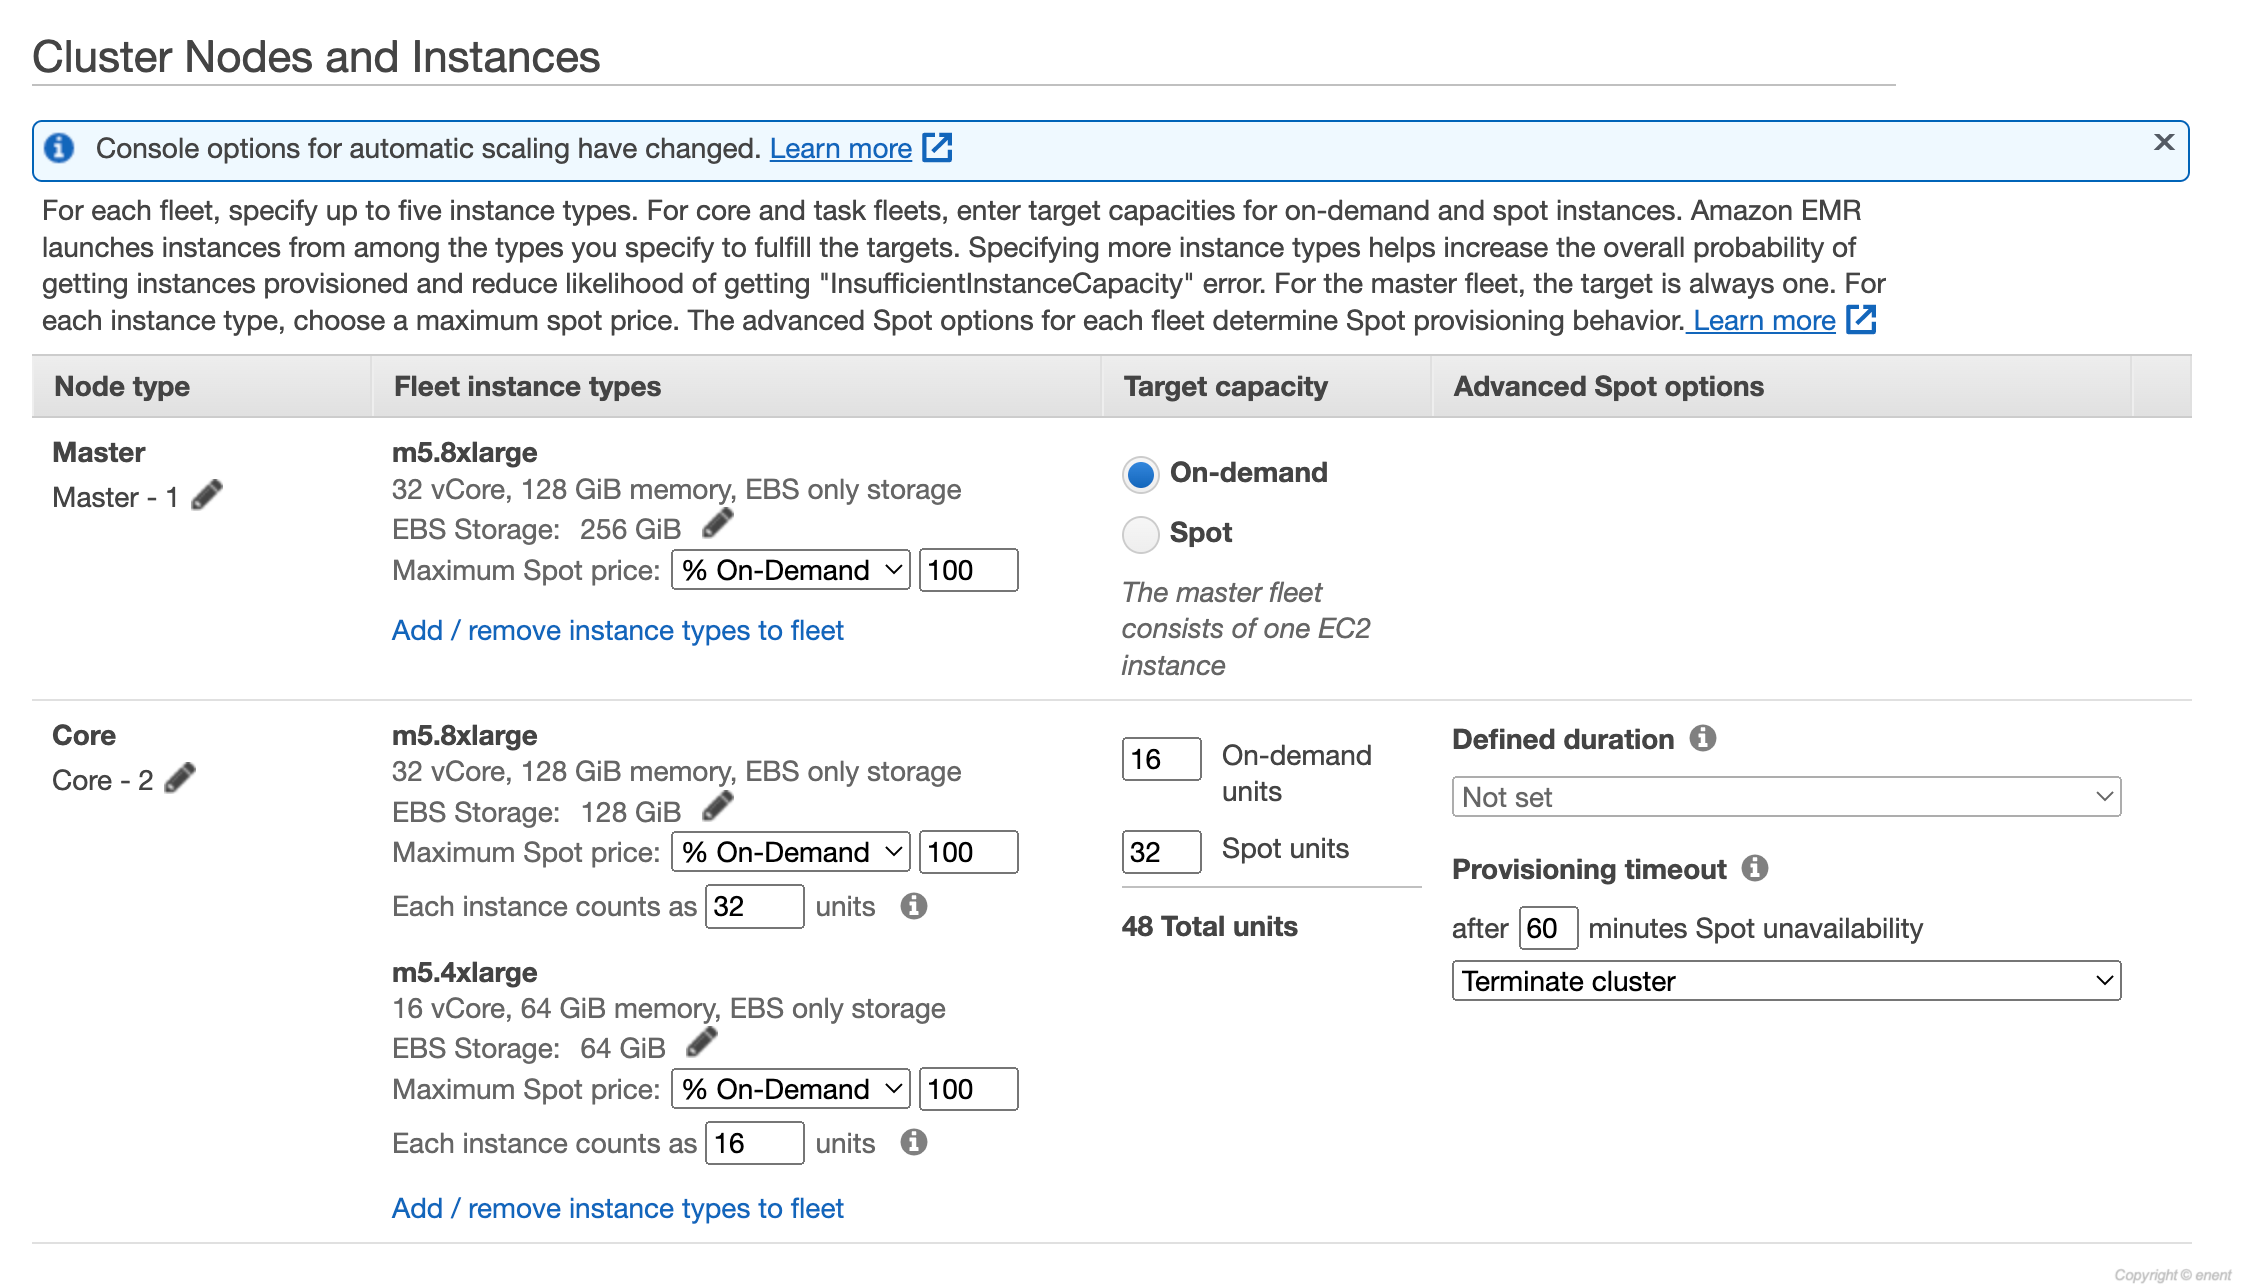This screenshot has width=2246, height=1286.
Task: Click the pencil icon next to Master - 1
Action: pos(207,495)
